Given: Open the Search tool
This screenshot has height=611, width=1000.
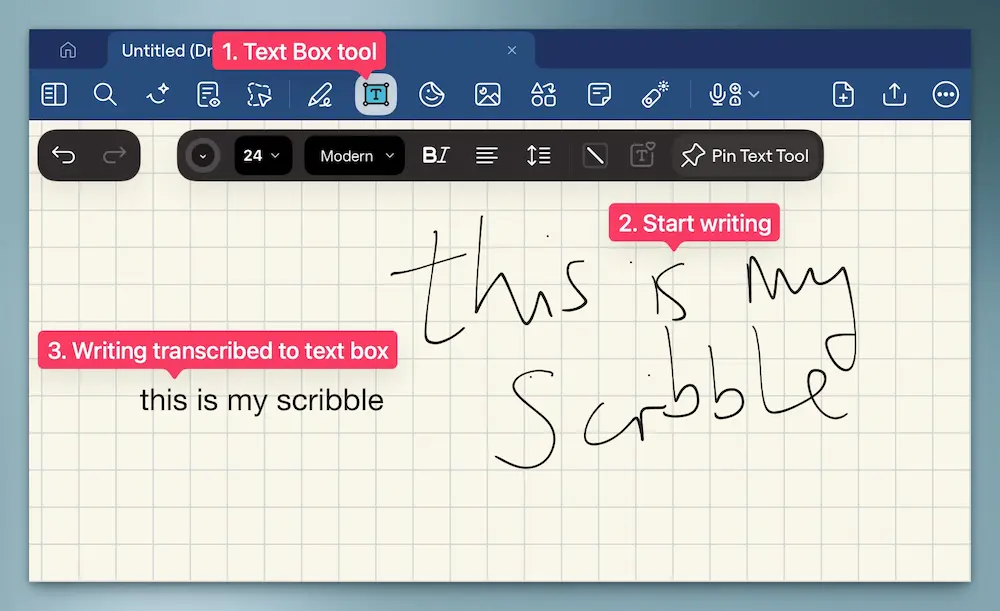Looking at the screenshot, I should click(105, 94).
